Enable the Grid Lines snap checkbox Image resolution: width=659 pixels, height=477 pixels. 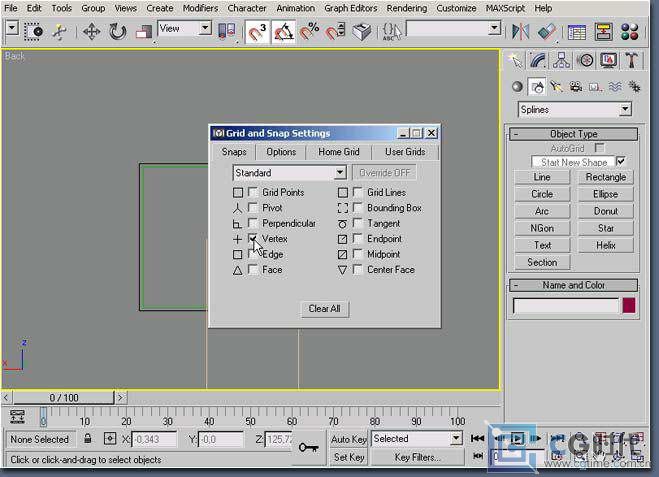[x=358, y=192]
